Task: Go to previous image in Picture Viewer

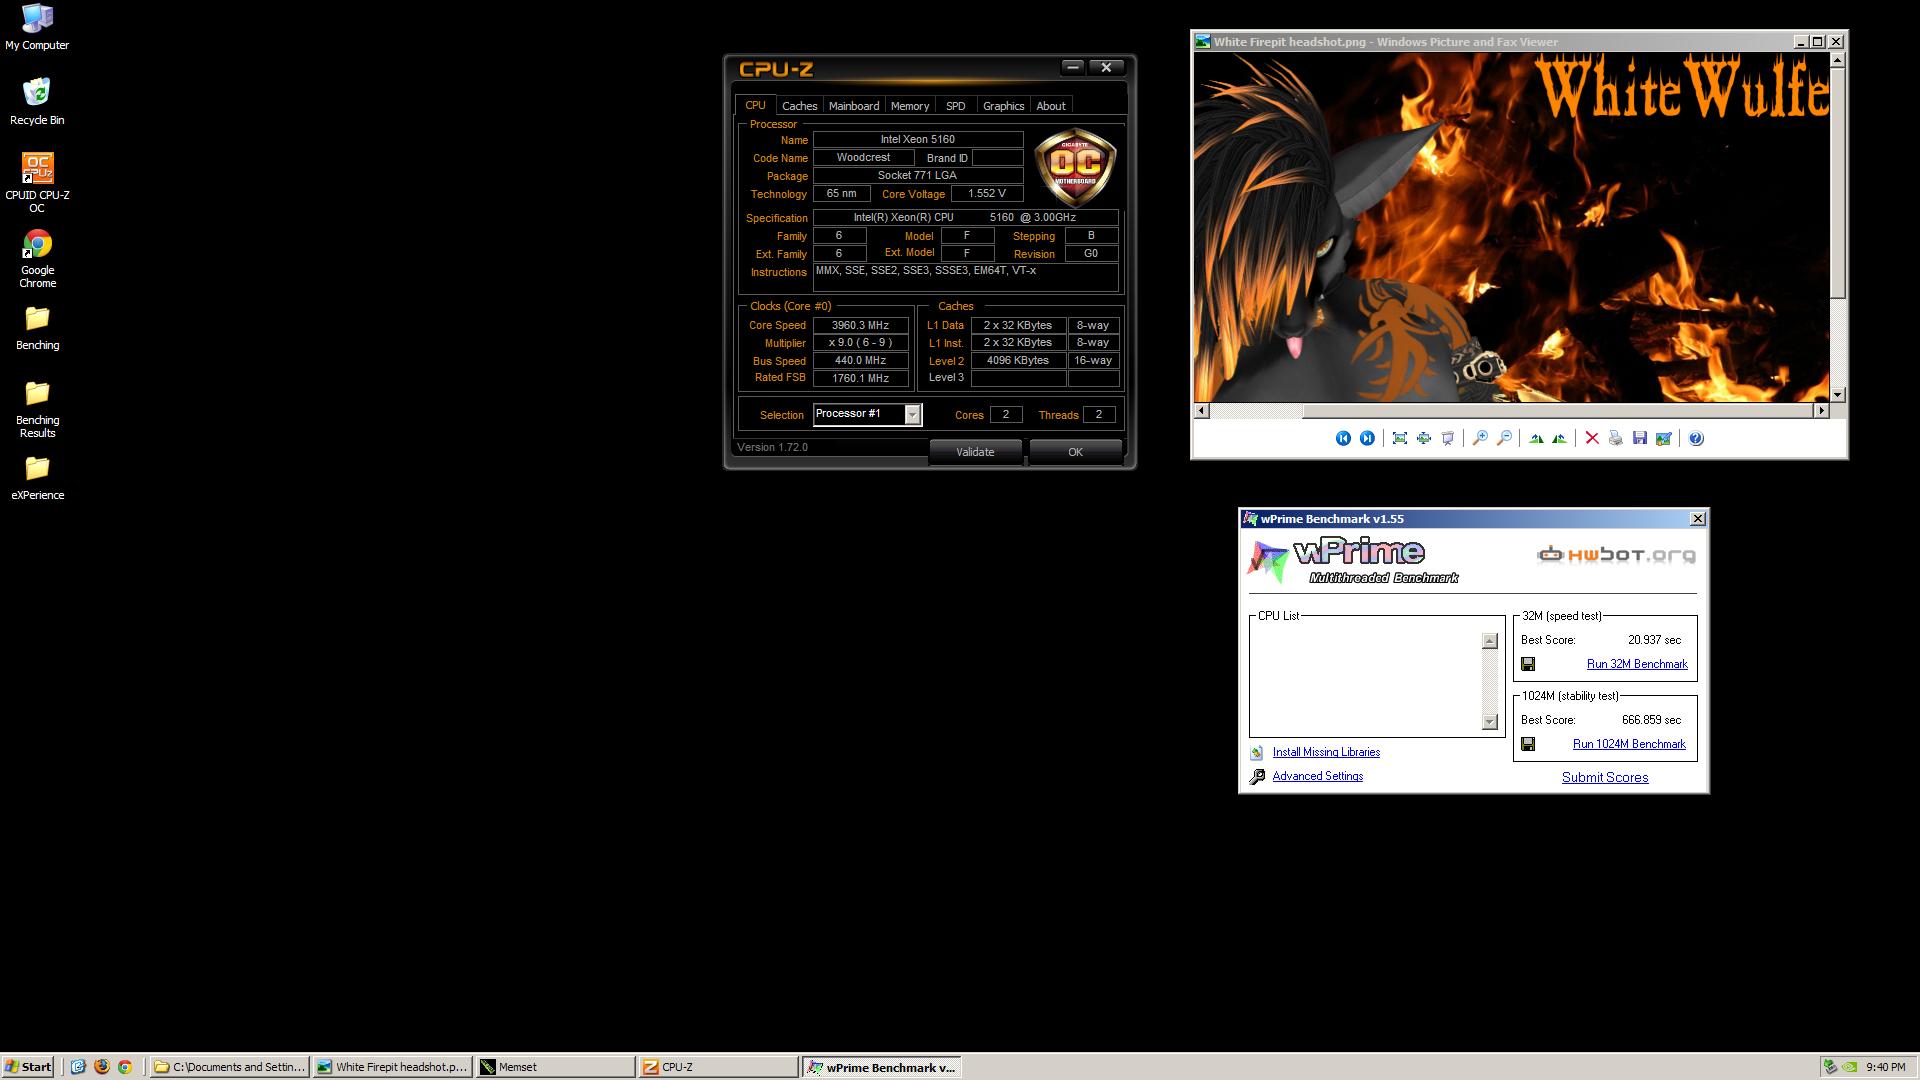Action: (1343, 438)
